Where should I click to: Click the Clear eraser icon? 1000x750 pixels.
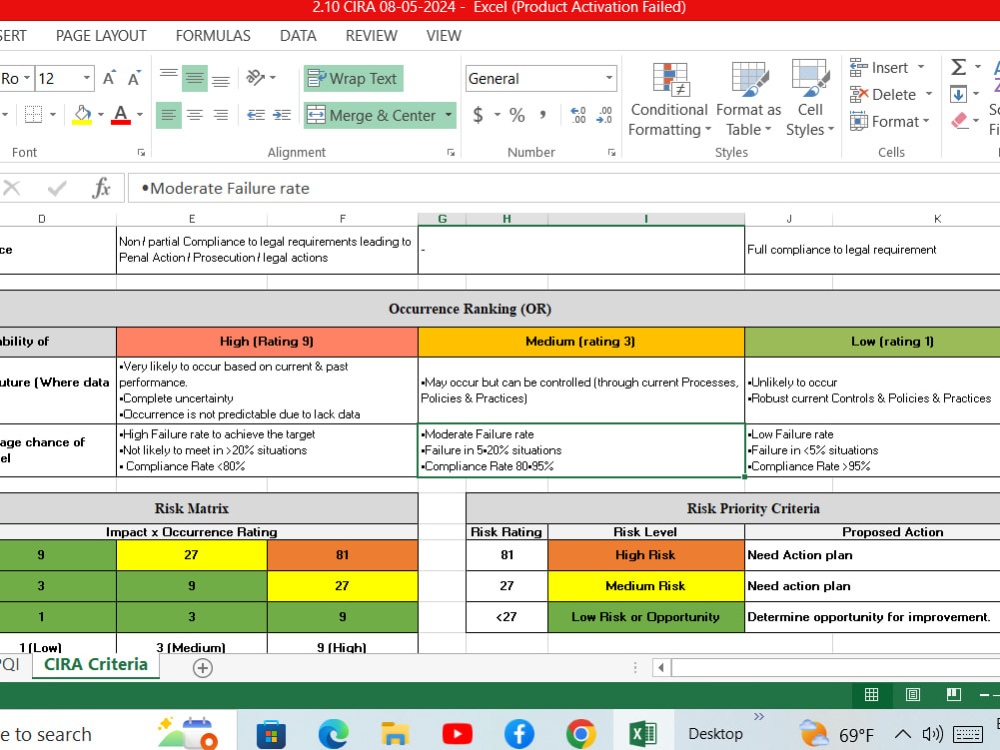click(959, 121)
